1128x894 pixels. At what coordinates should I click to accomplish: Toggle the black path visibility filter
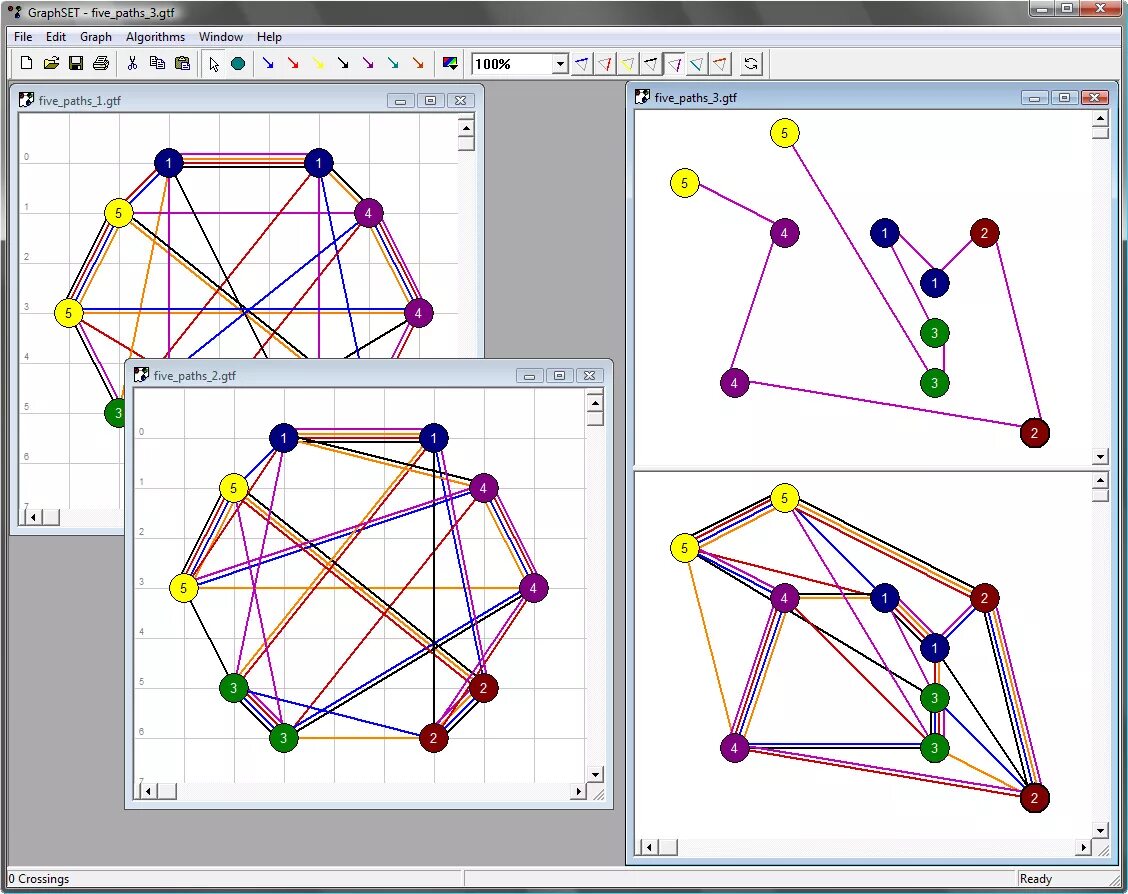click(651, 64)
